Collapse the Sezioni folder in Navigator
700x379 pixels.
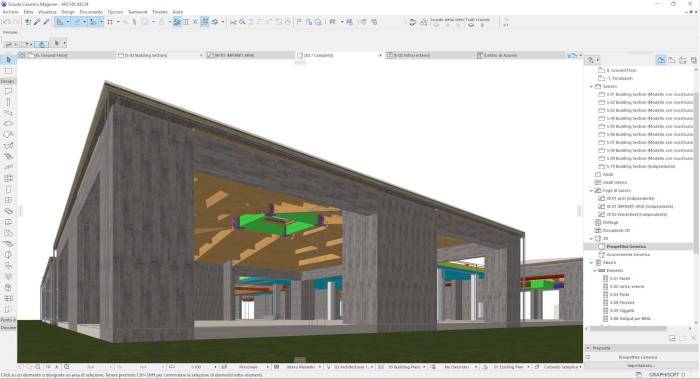coord(592,86)
